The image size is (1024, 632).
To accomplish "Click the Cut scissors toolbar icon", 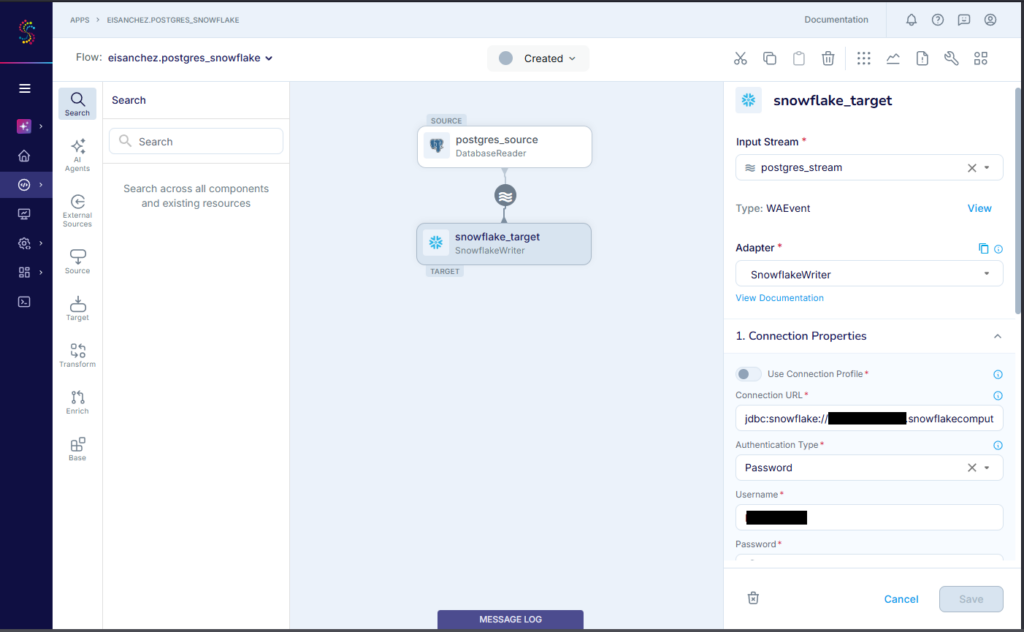I will [x=740, y=59].
